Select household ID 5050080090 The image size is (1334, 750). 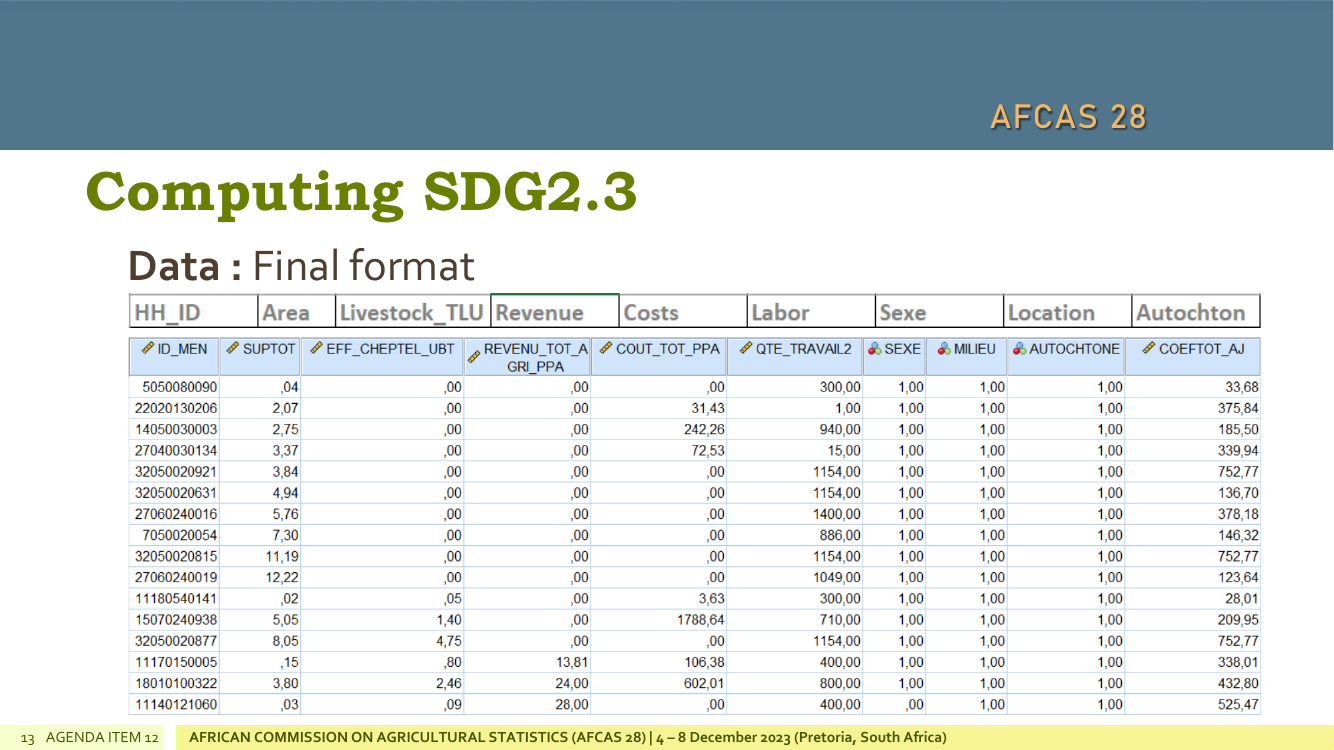coord(180,387)
